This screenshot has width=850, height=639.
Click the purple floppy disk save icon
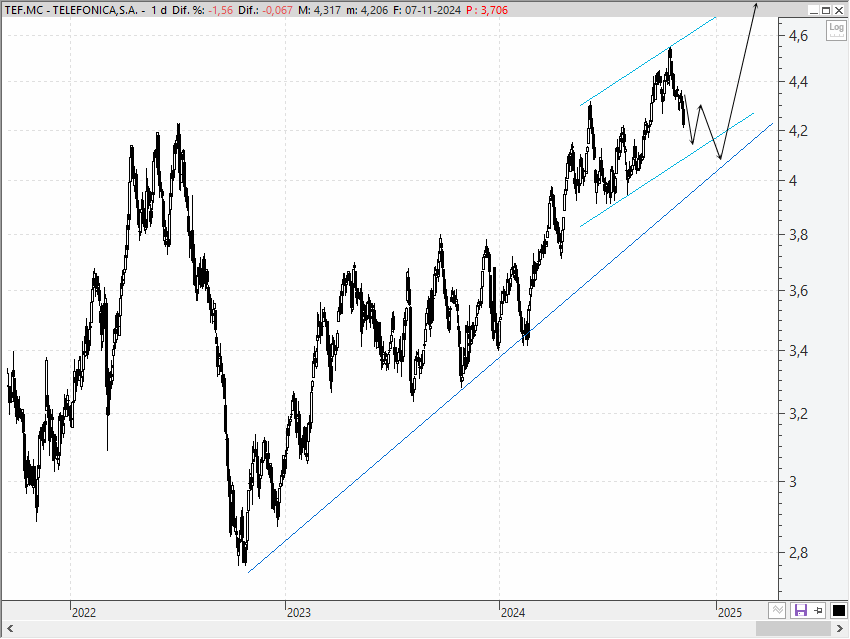(x=801, y=610)
